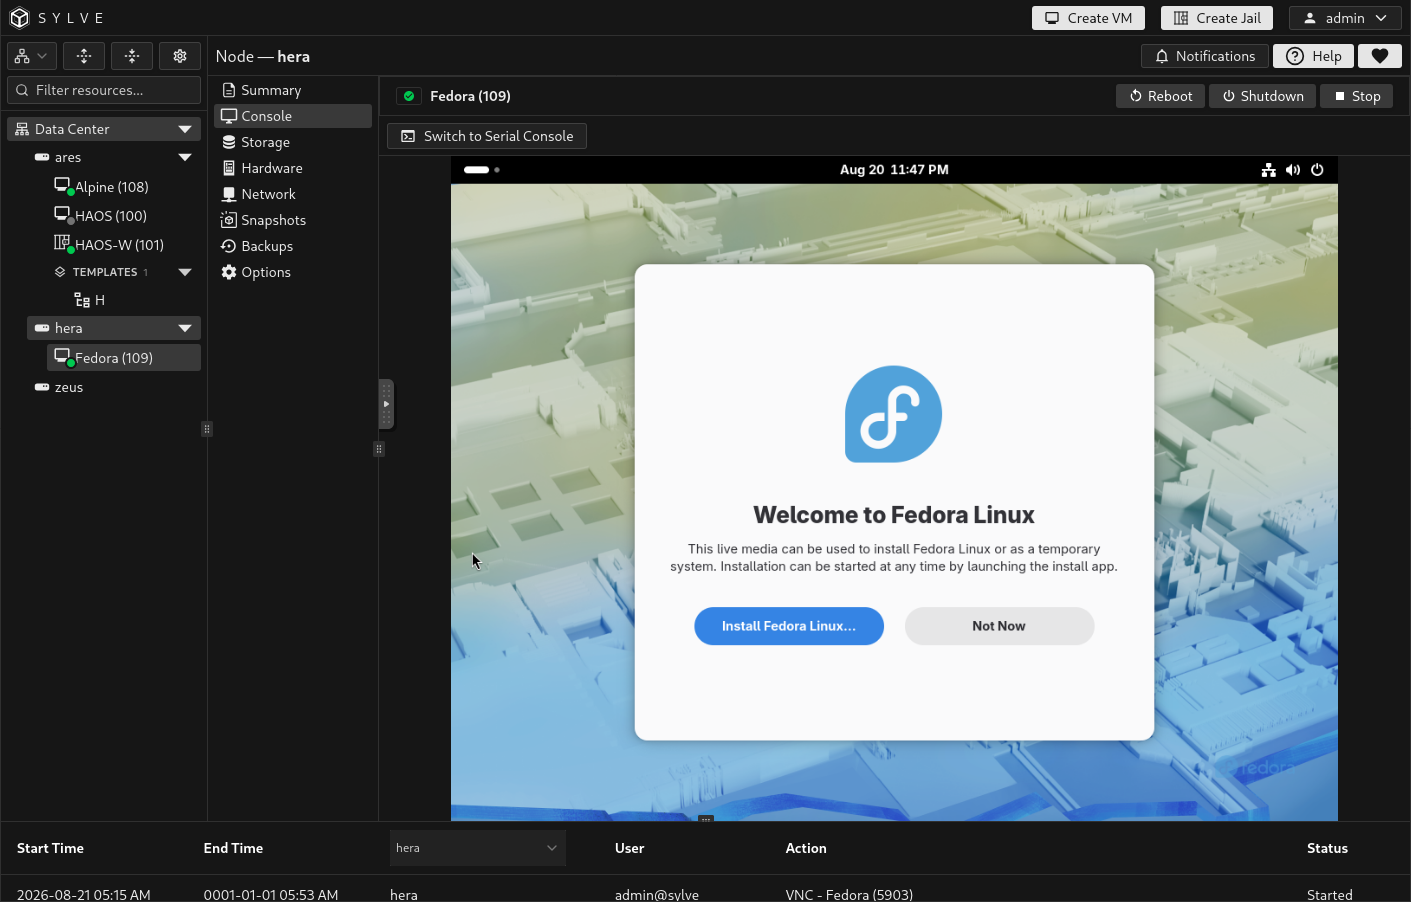Switch to Serial Console
Viewport: 1411px width, 902px height.
click(x=487, y=136)
